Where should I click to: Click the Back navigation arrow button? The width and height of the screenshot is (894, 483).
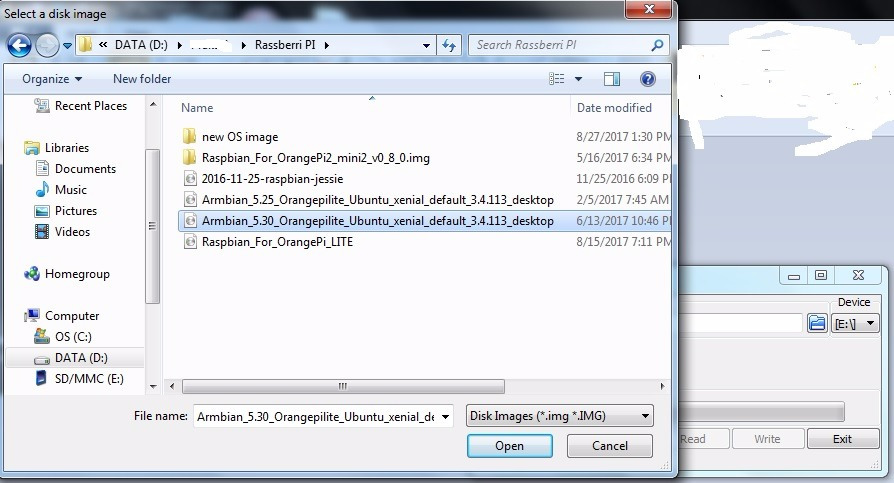(19, 45)
